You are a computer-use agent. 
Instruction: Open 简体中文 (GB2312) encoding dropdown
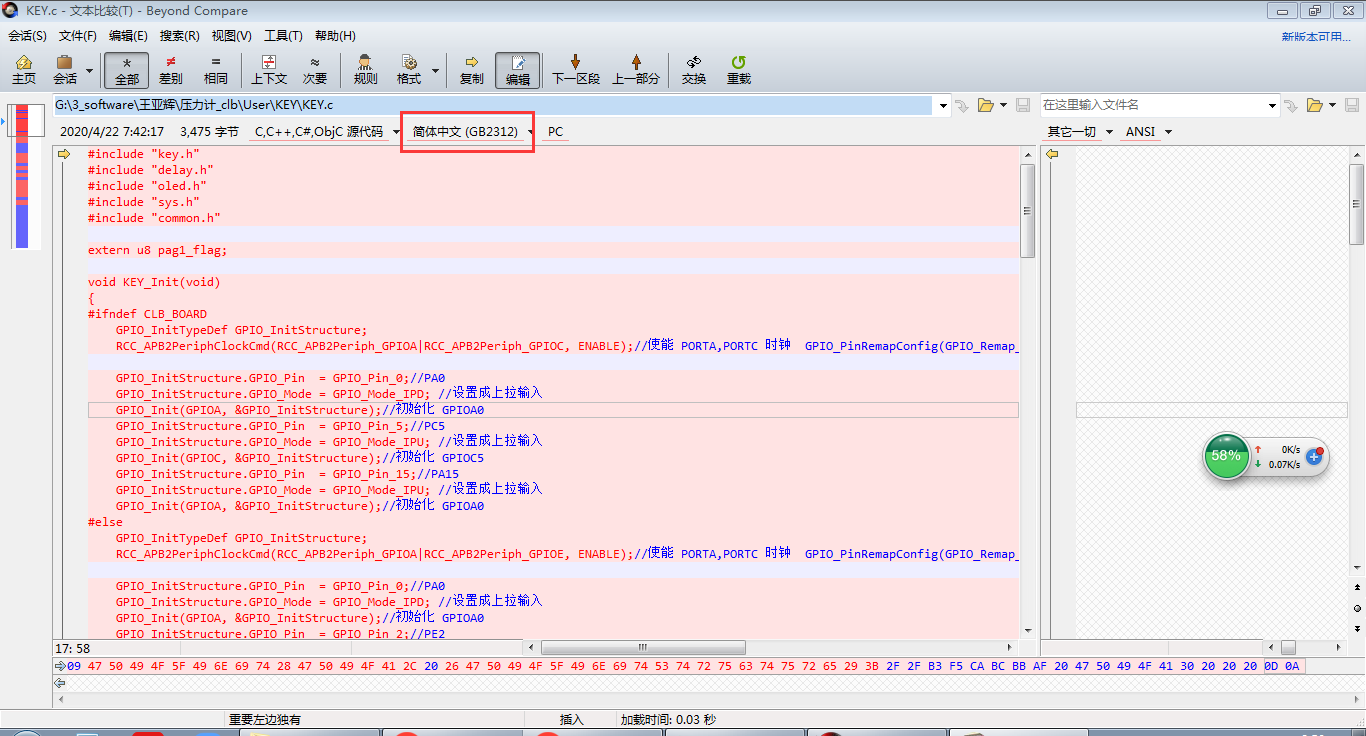pyautogui.click(x=531, y=132)
